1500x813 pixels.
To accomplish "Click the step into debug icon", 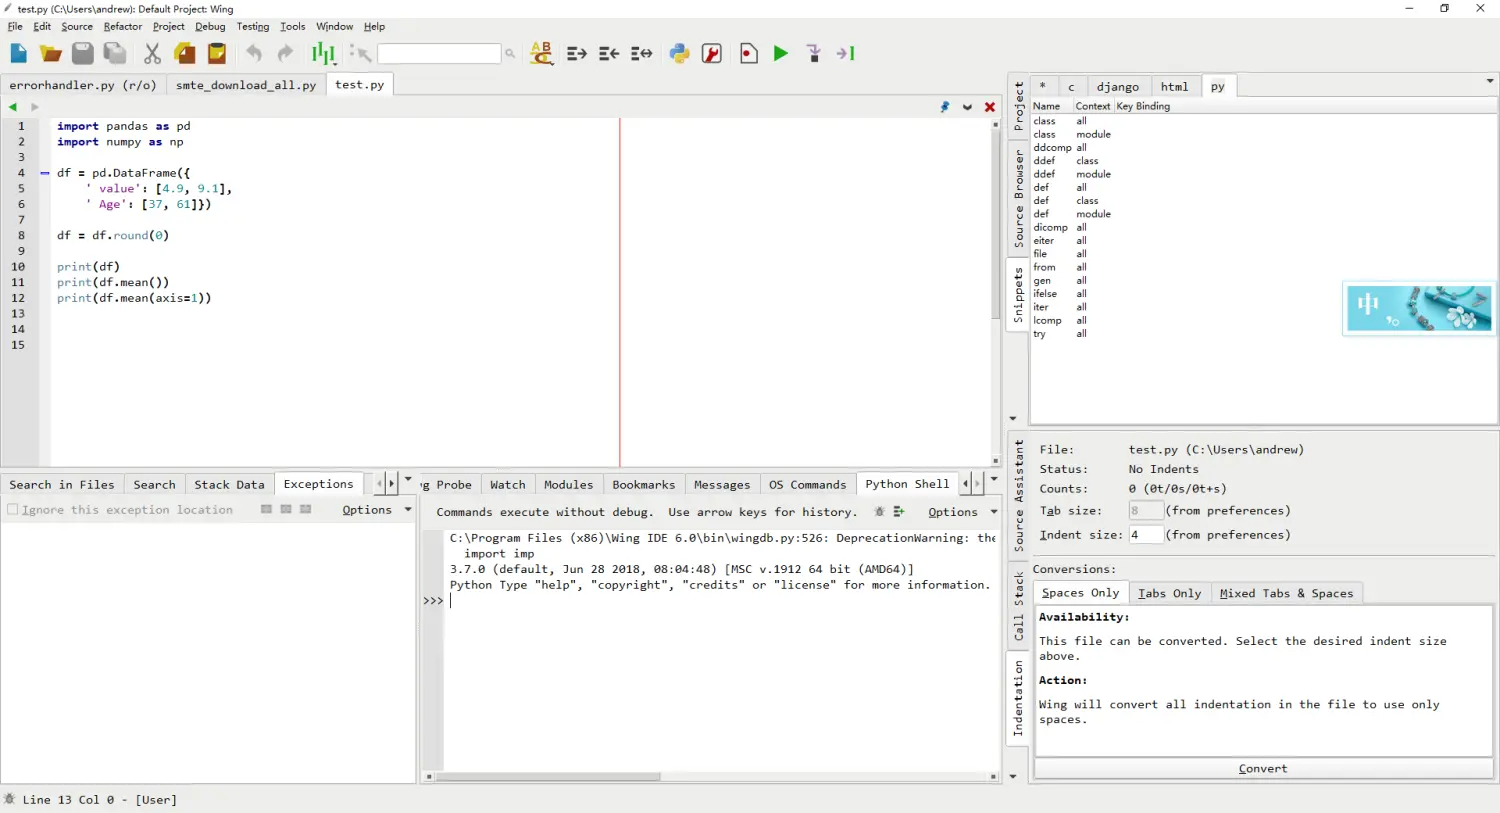I will (x=814, y=54).
